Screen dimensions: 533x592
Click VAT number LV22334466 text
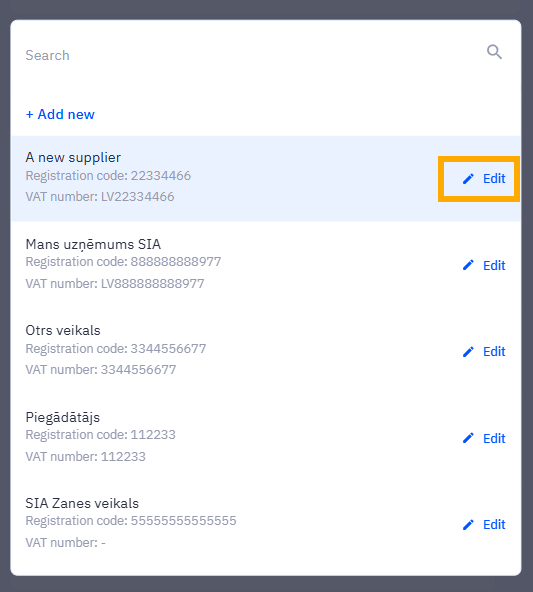pos(100,197)
